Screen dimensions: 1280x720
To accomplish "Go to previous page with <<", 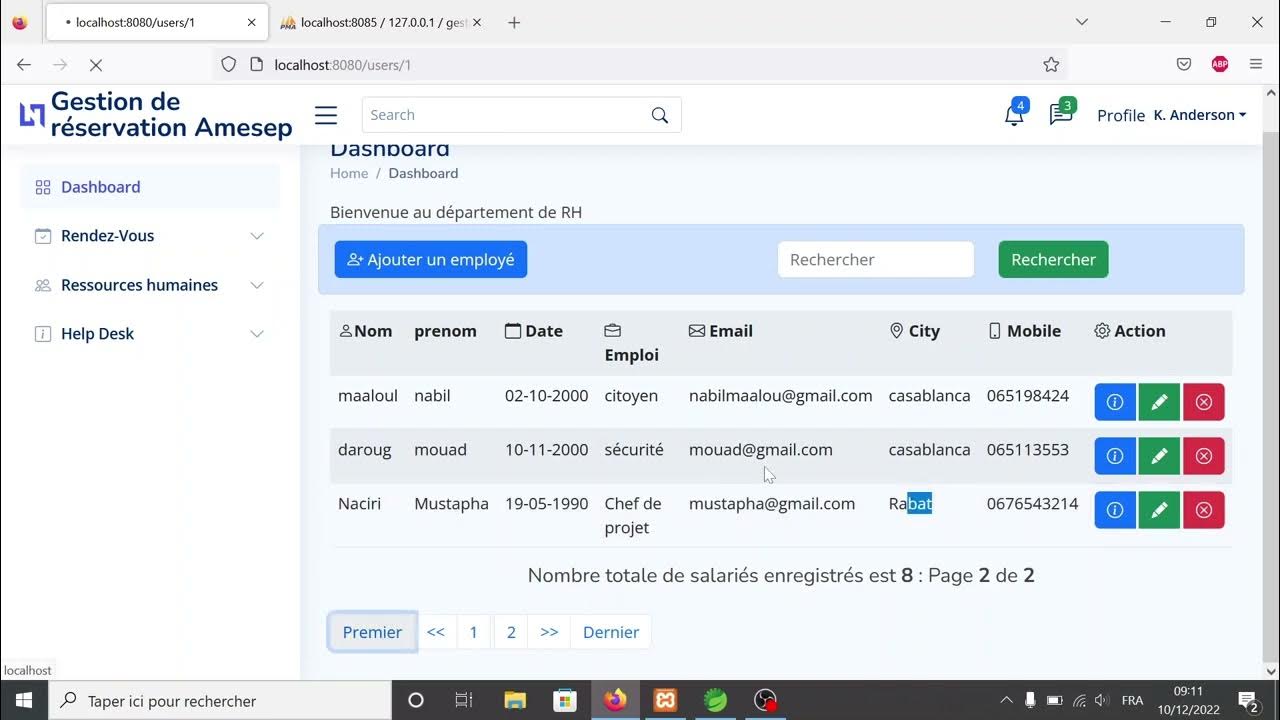I will point(436,632).
